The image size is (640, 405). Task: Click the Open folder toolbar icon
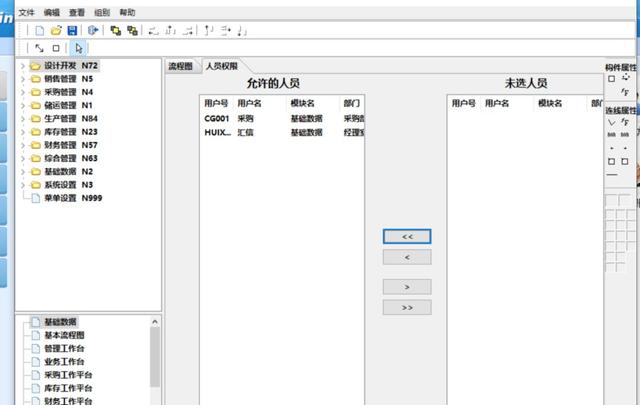tap(57, 30)
